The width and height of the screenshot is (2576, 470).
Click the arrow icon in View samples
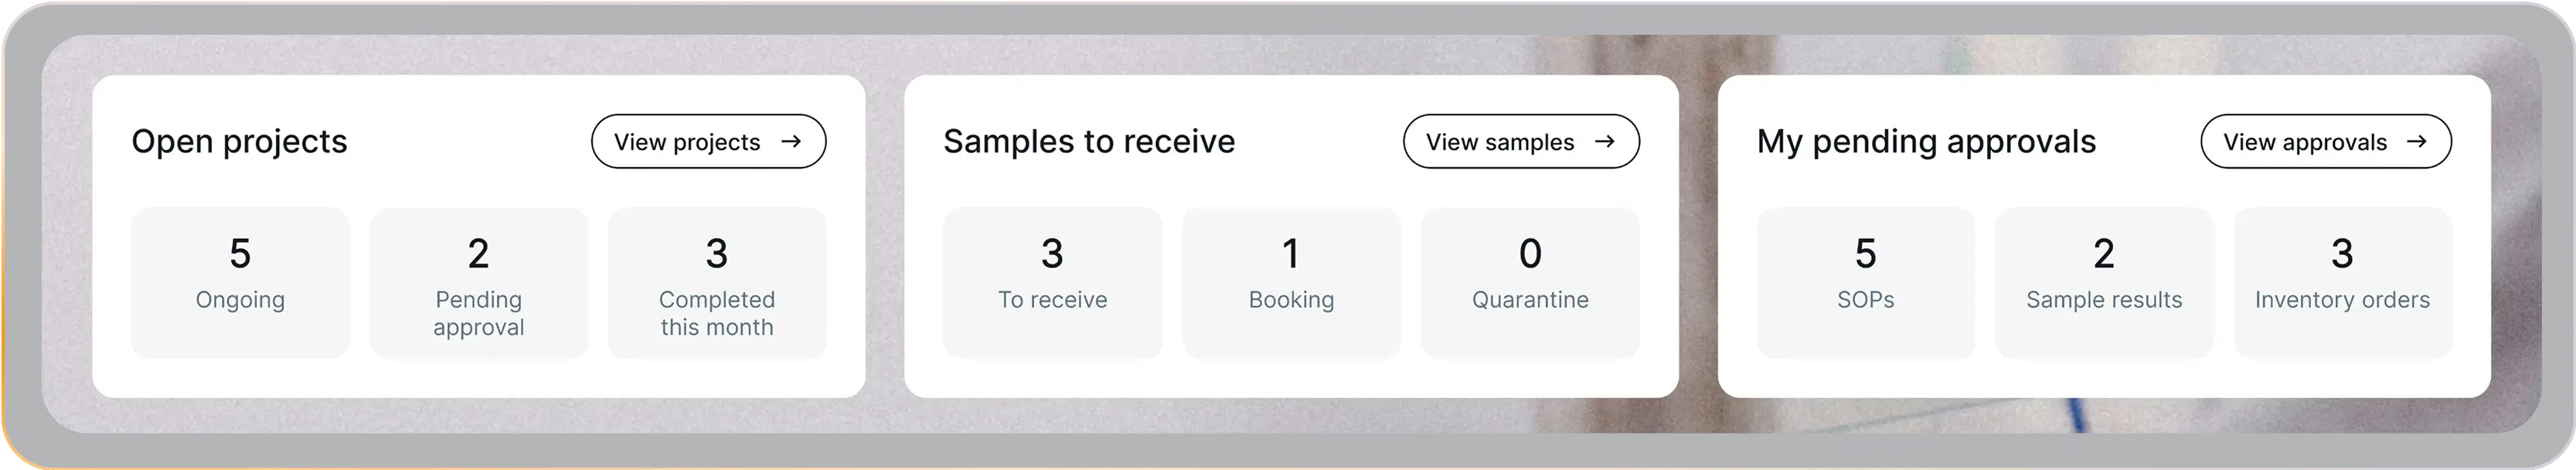point(1604,142)
